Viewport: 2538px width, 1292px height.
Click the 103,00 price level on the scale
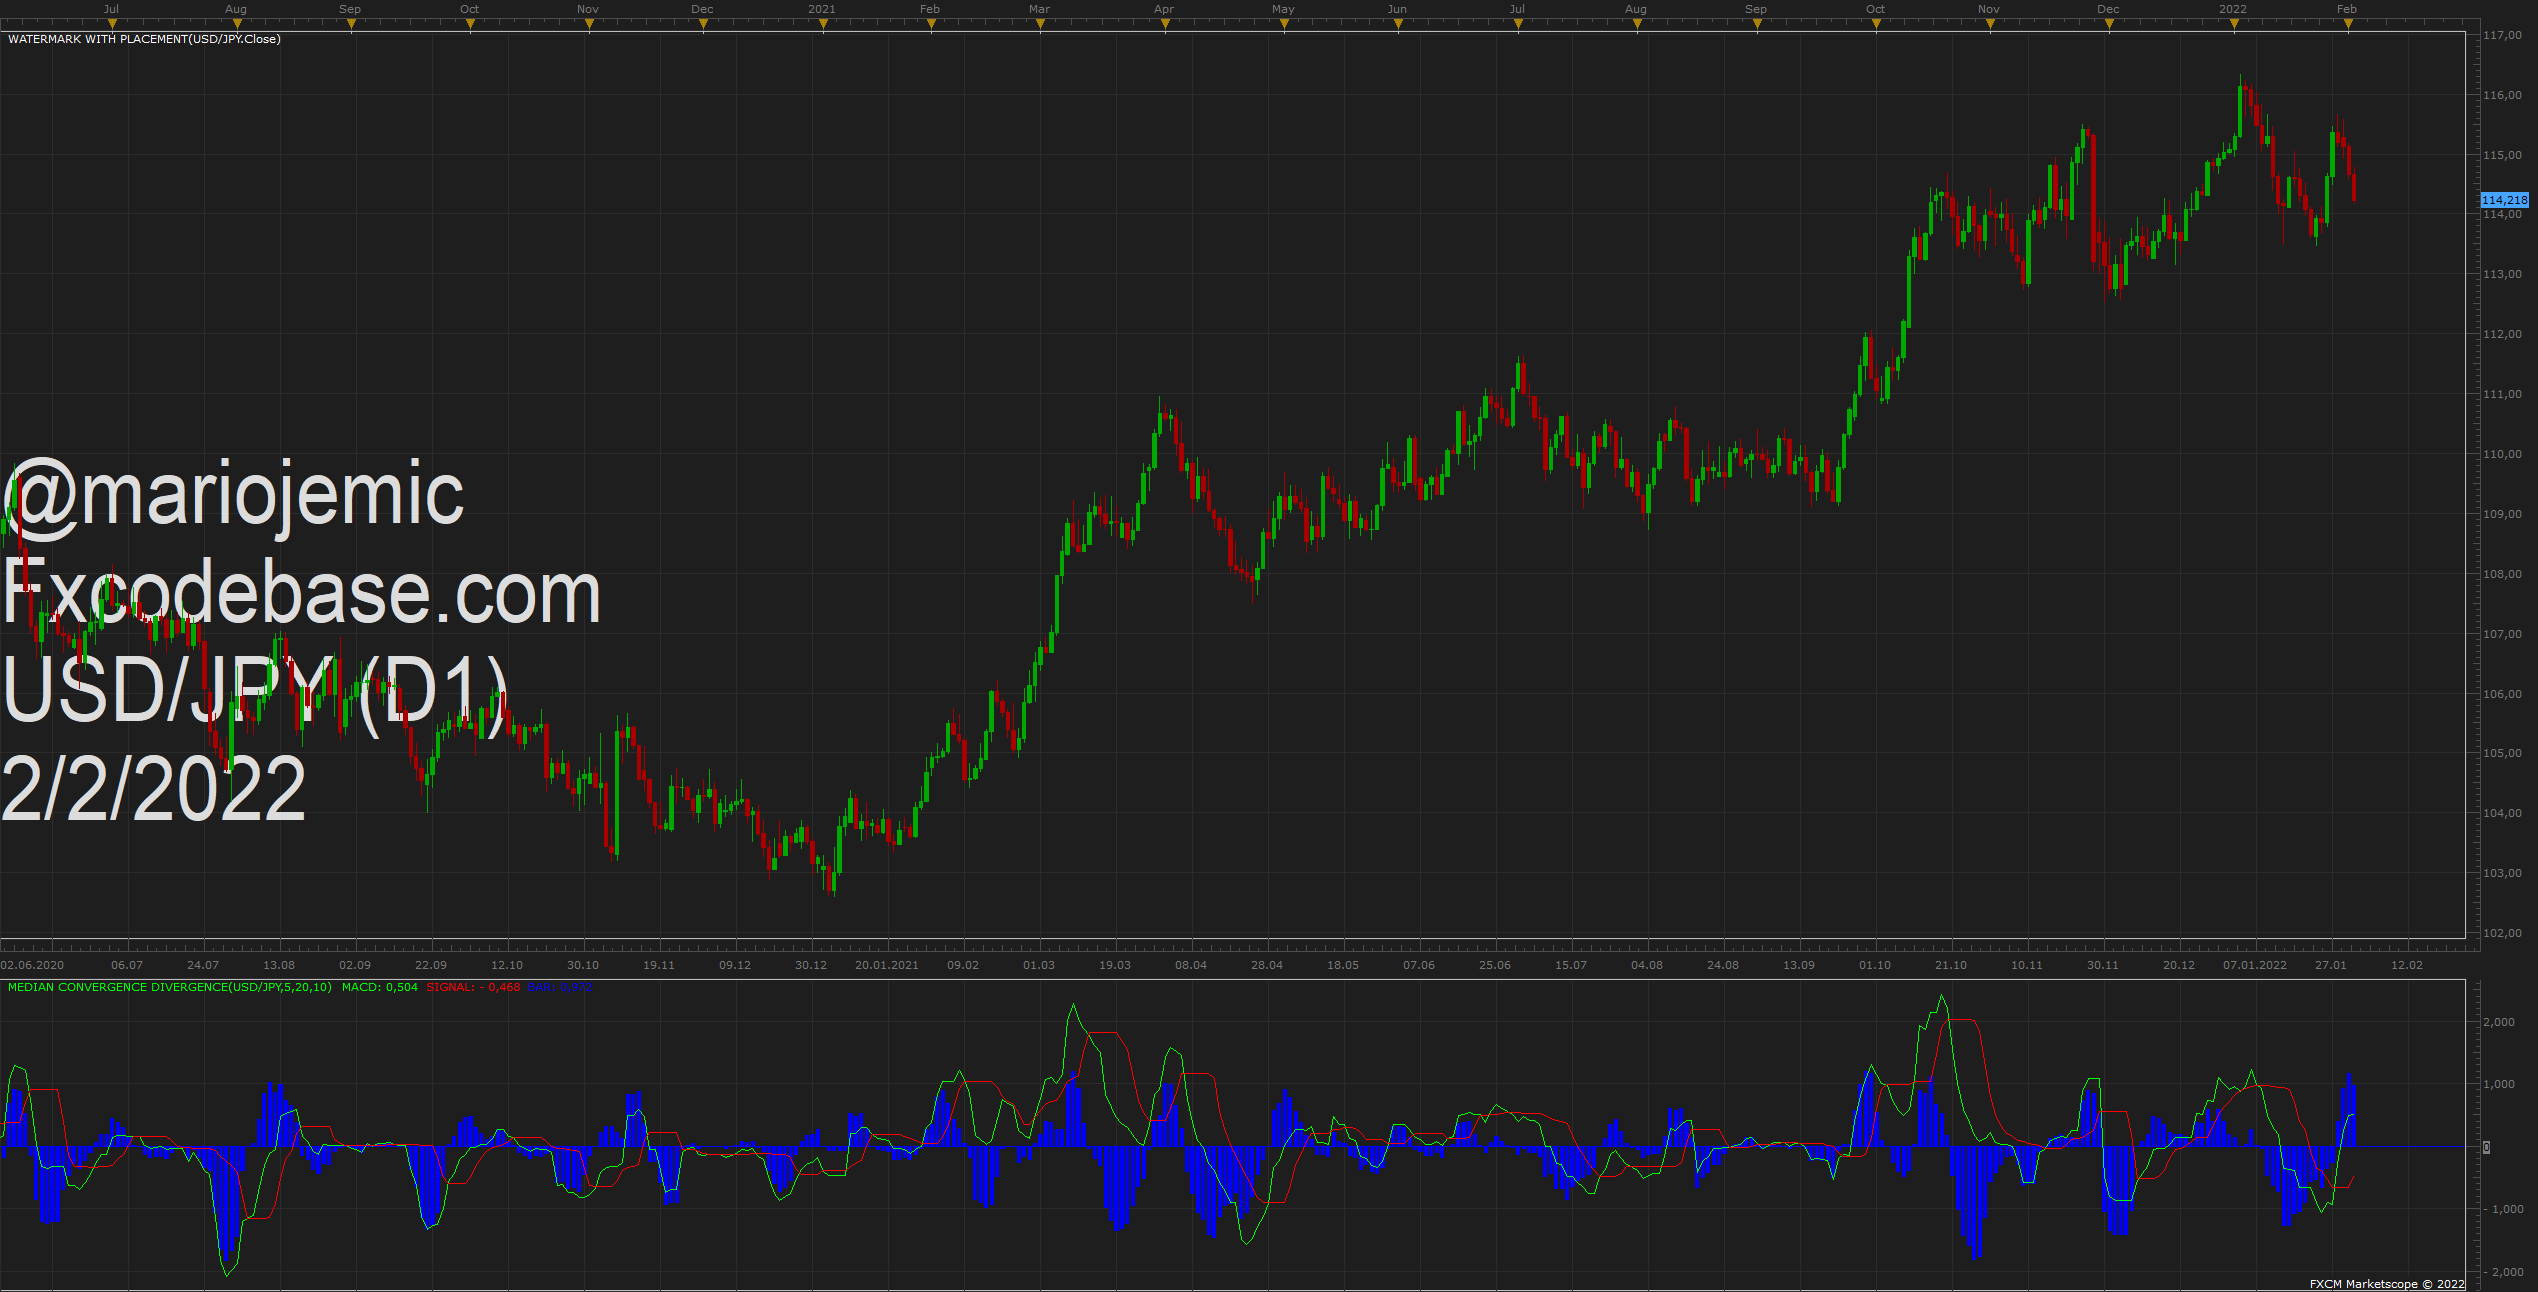click(x=2503, y=873)
